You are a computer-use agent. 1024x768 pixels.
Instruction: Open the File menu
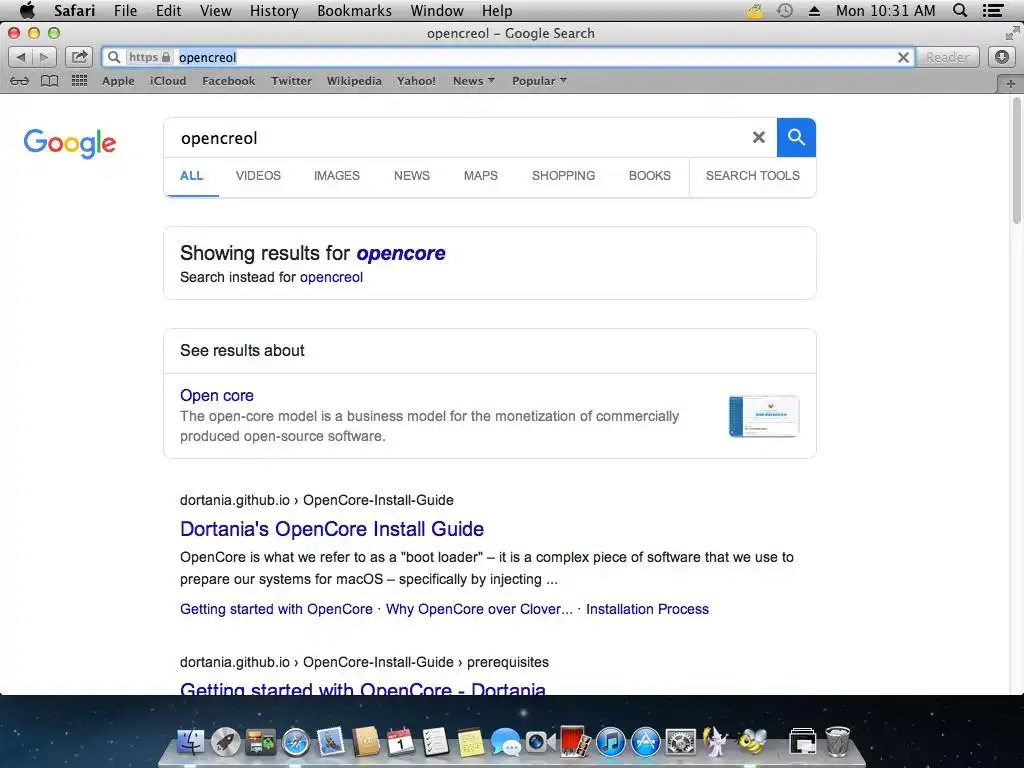coord(125,10)
